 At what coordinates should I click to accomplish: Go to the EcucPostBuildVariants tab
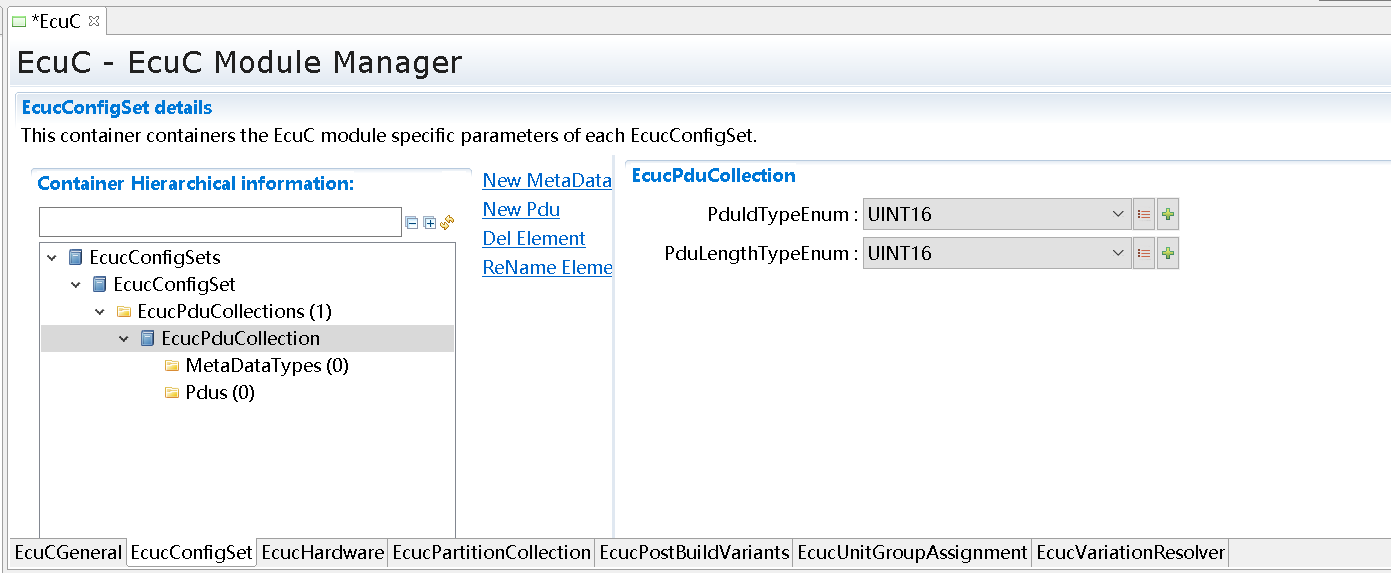pos(694,552)
